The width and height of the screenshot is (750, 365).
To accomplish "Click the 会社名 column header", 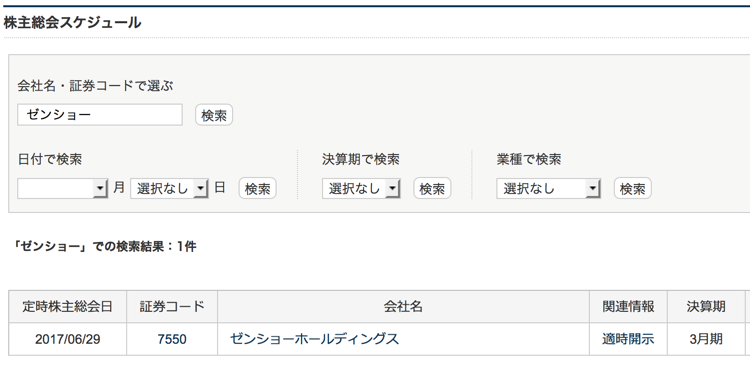I will [403, 306].
